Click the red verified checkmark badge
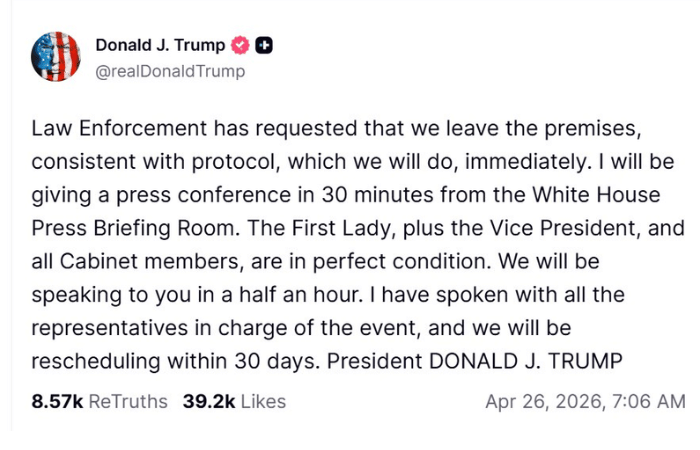This screenshot has width=700, height=450. 240,45
